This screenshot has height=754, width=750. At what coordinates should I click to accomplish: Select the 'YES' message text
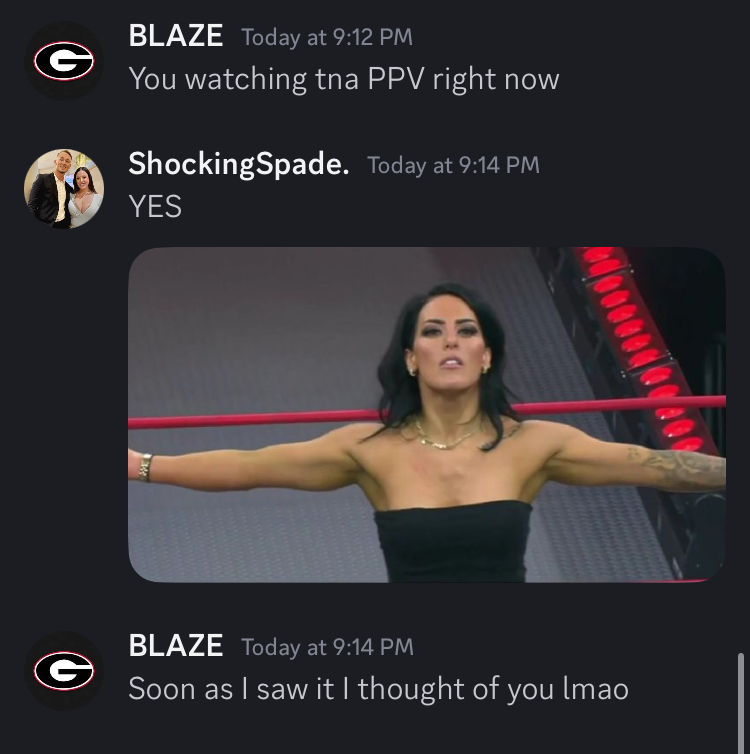(x=155, y=207)
